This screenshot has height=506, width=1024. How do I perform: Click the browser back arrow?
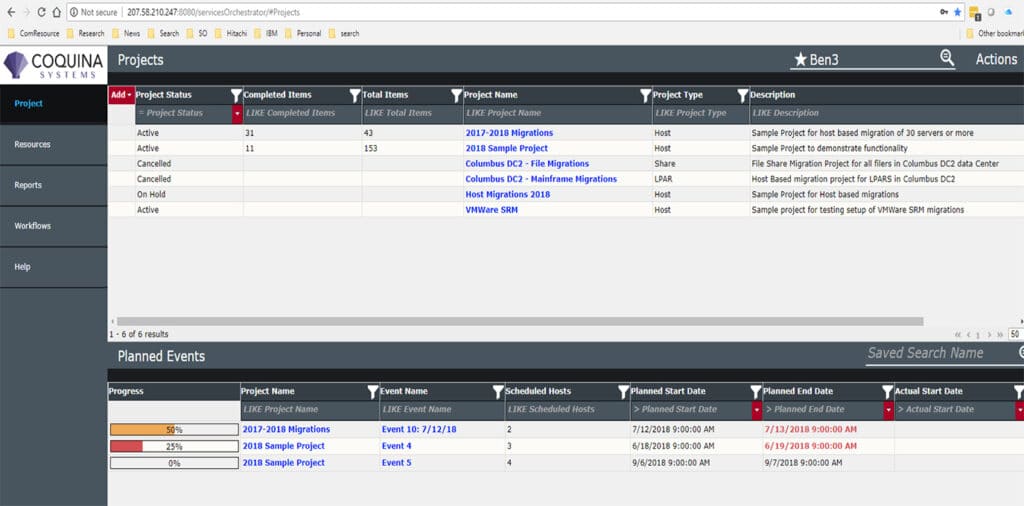(x=11, y=12)
